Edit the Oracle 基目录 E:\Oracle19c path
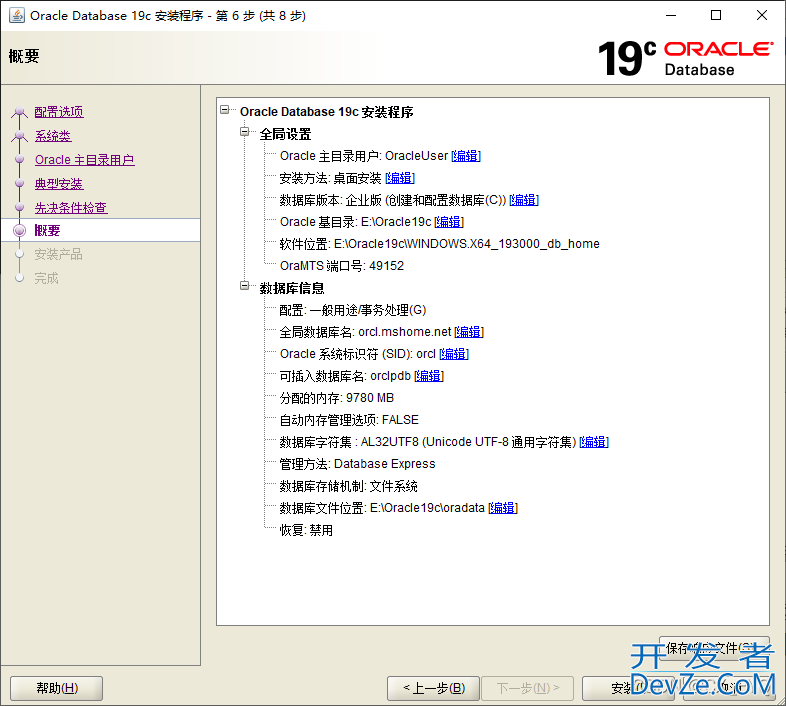Screen dimensions: 786x706 click(x=449, y=222)
